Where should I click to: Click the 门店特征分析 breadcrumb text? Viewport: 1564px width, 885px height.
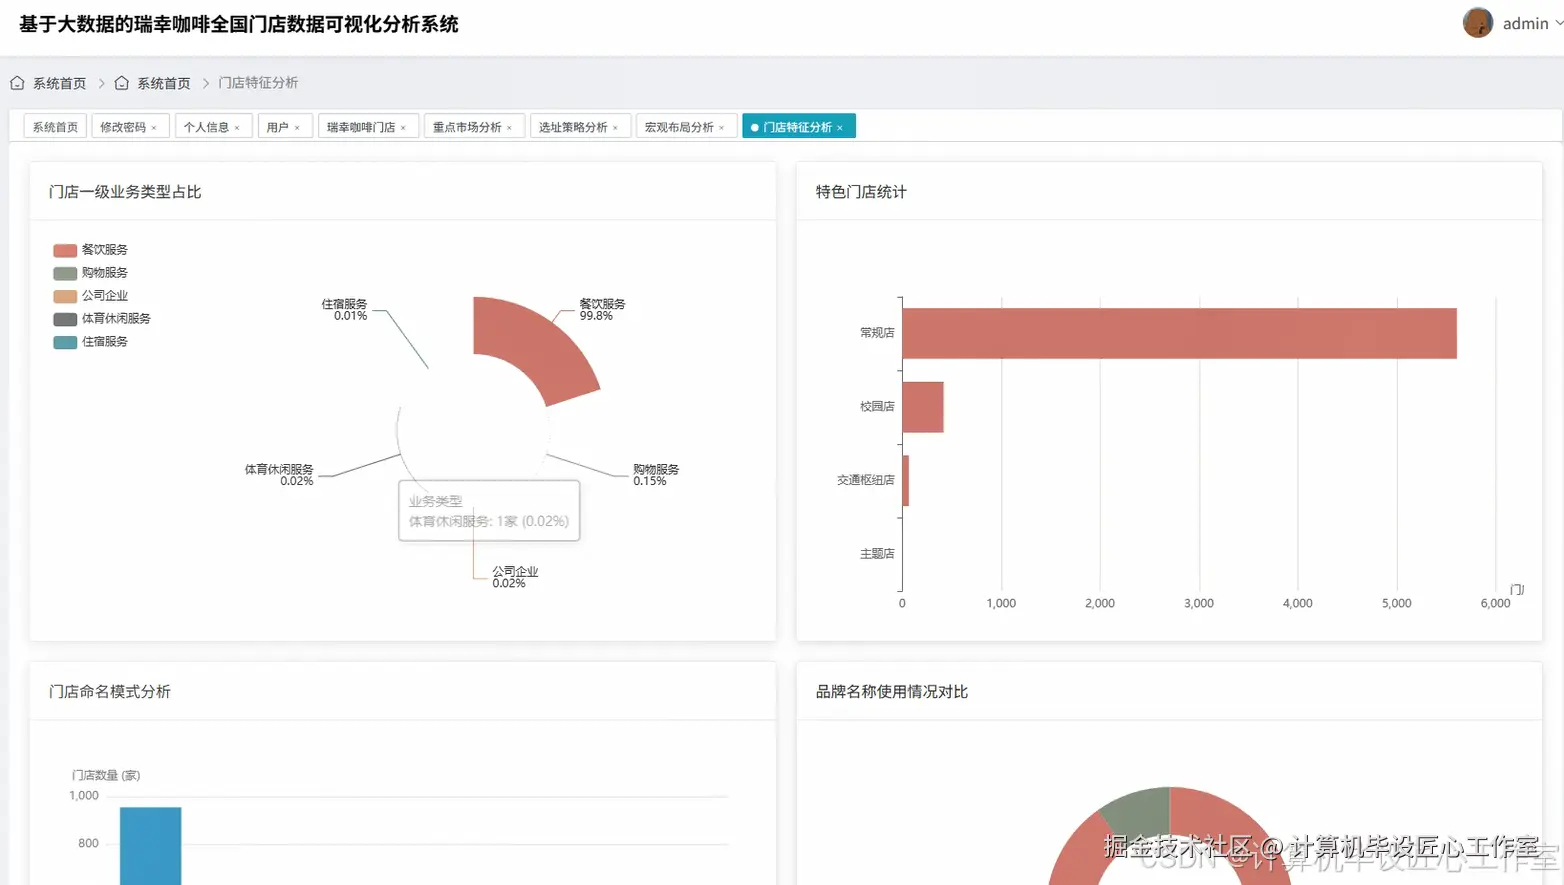(258, 83)
